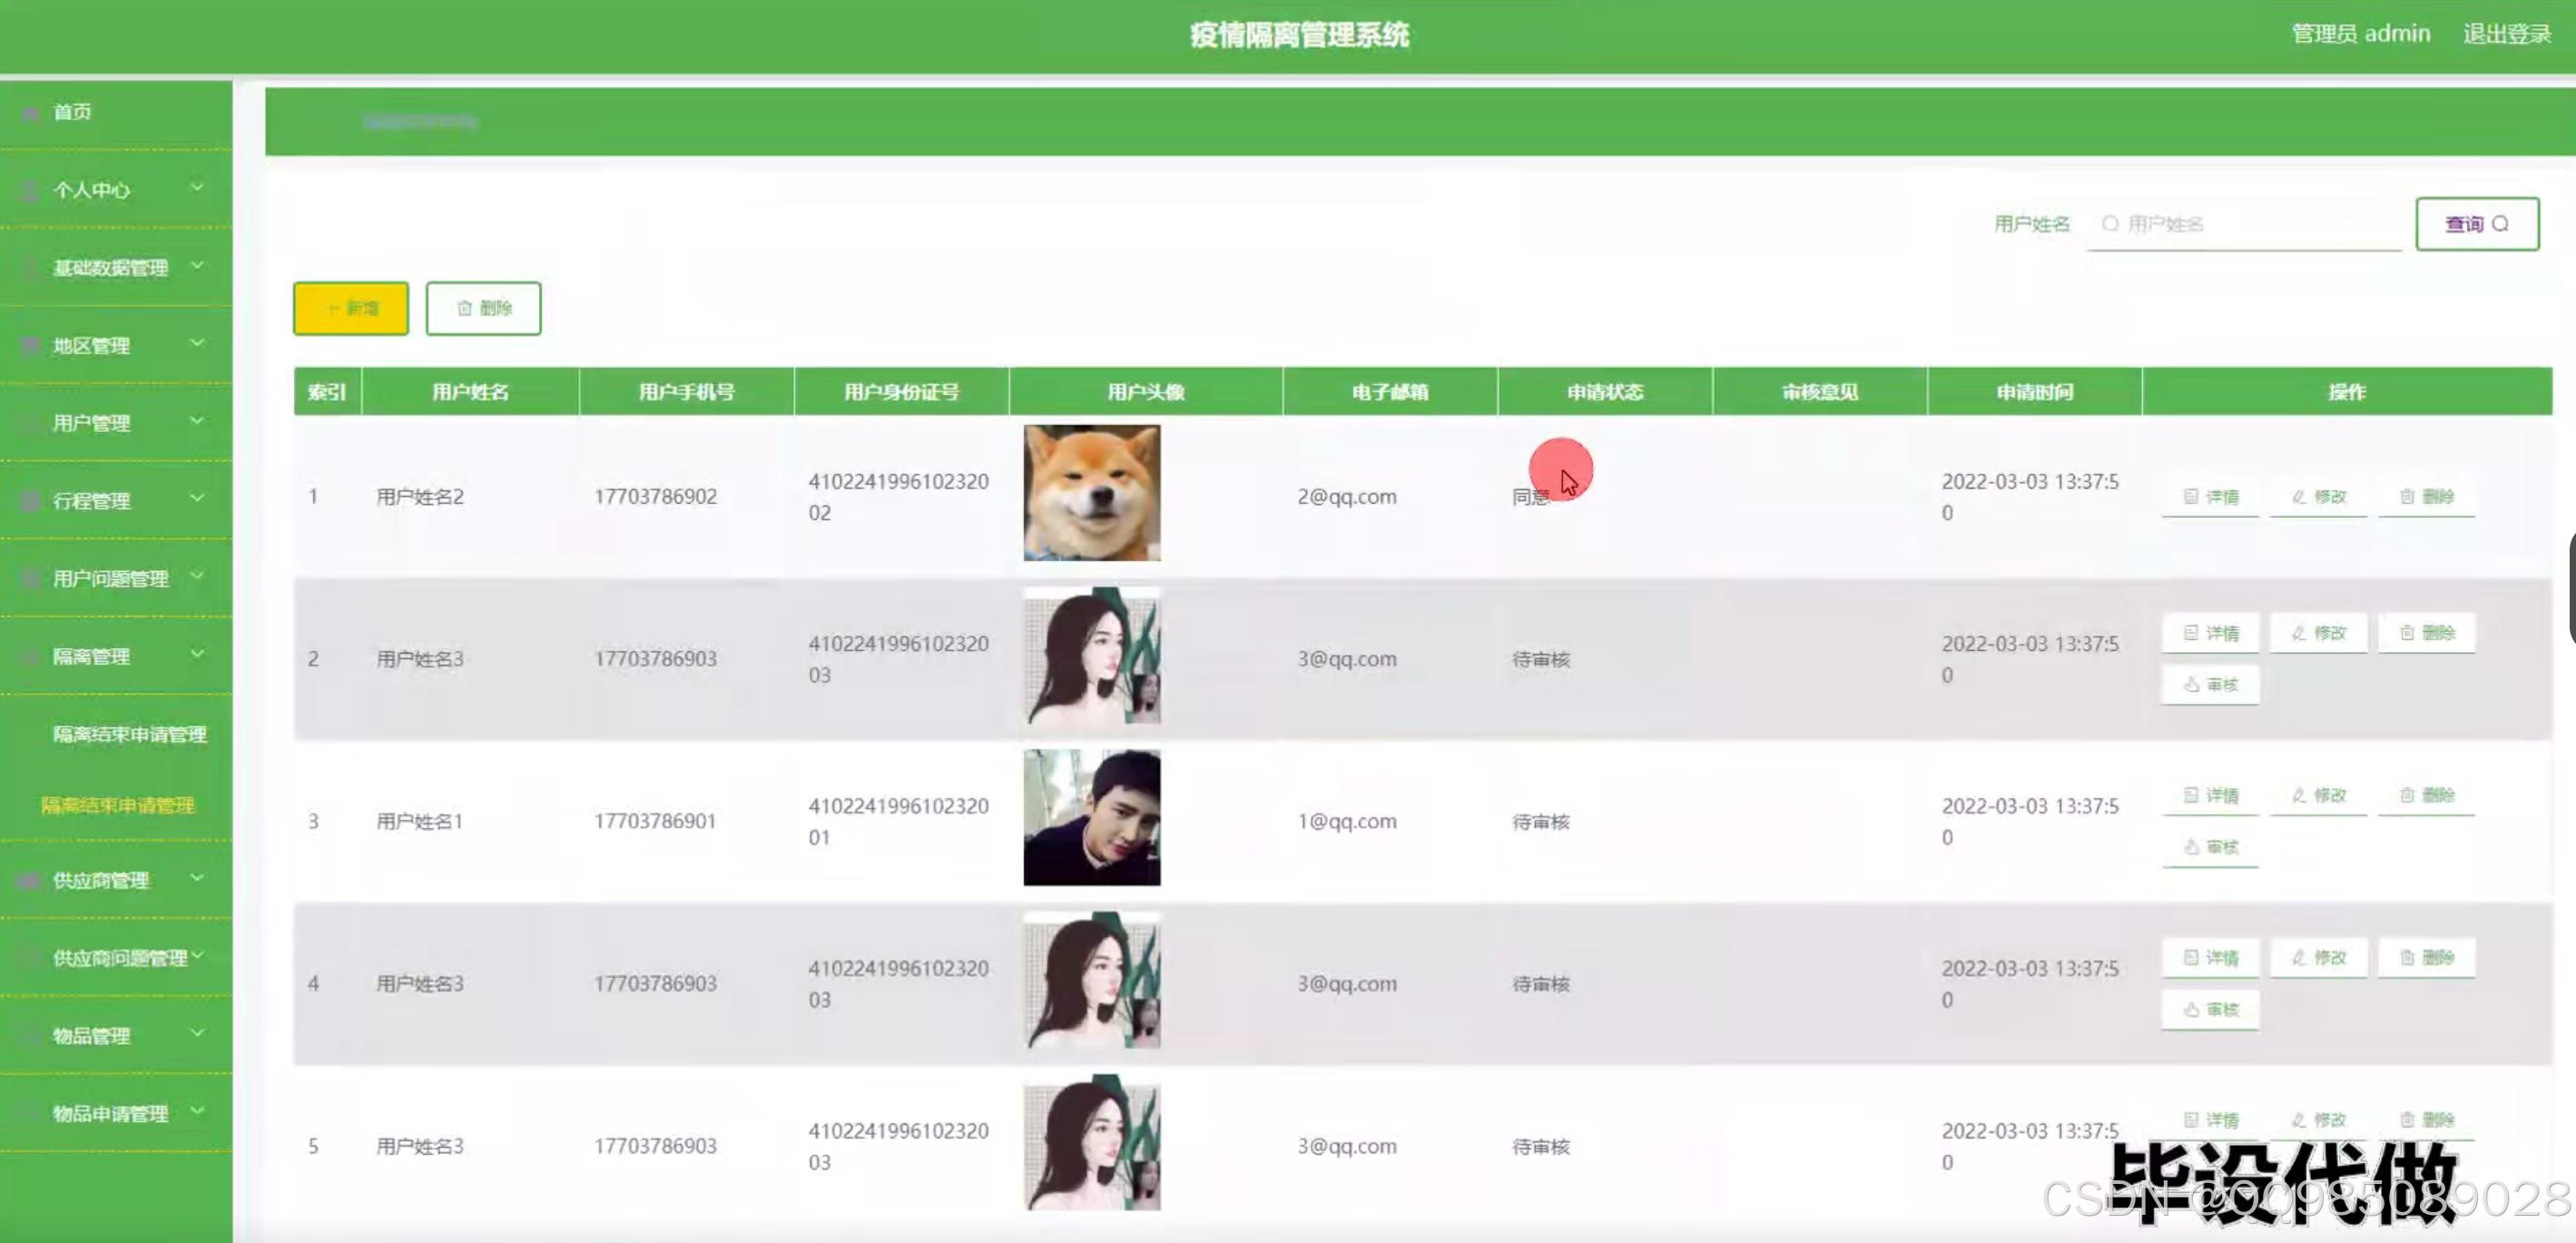Click the 详情 icon button in row 1
The image size is (2576, 1243).
[2209, 497]
